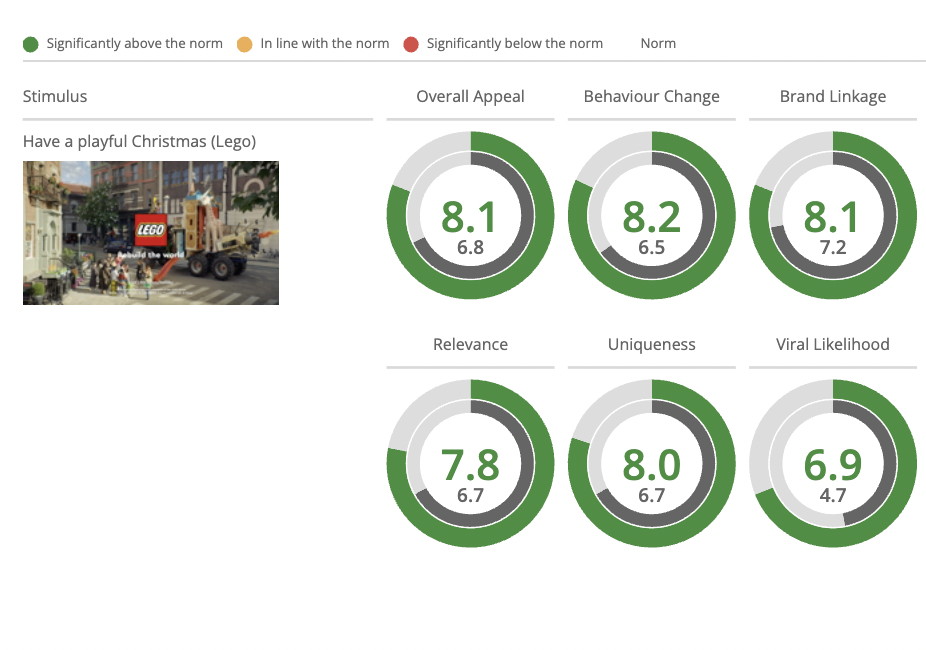Image resolution: width=926 pixels, height=650 pixels.
Task: Select the 'Norm' legend label
Action: coord(658,44)
